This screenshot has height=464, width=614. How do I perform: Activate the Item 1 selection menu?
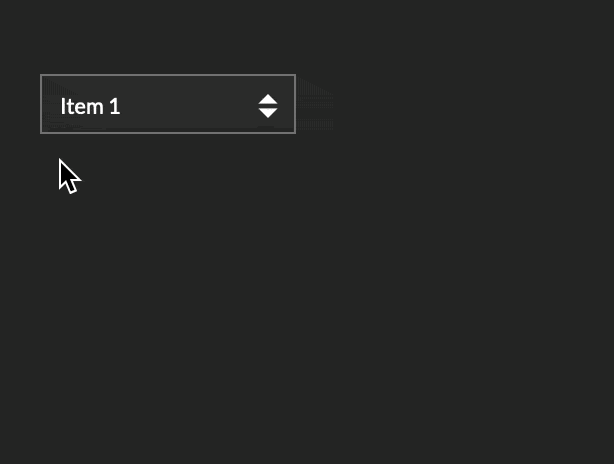pyautogui.click(x=168, y=104)
